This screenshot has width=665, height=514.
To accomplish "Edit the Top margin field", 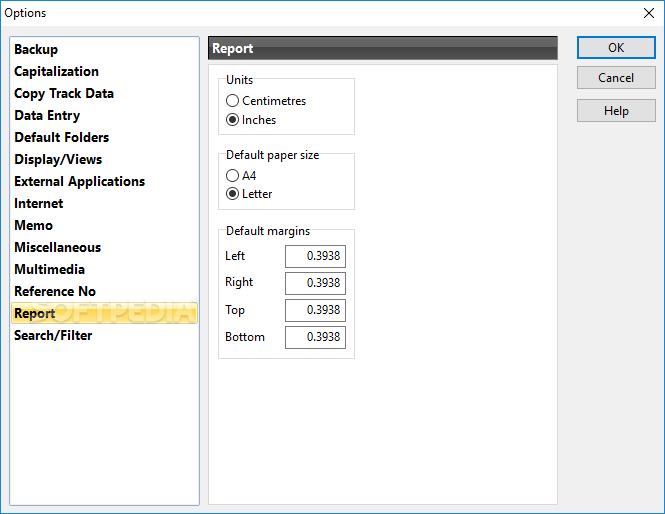I will coord(316,310).
